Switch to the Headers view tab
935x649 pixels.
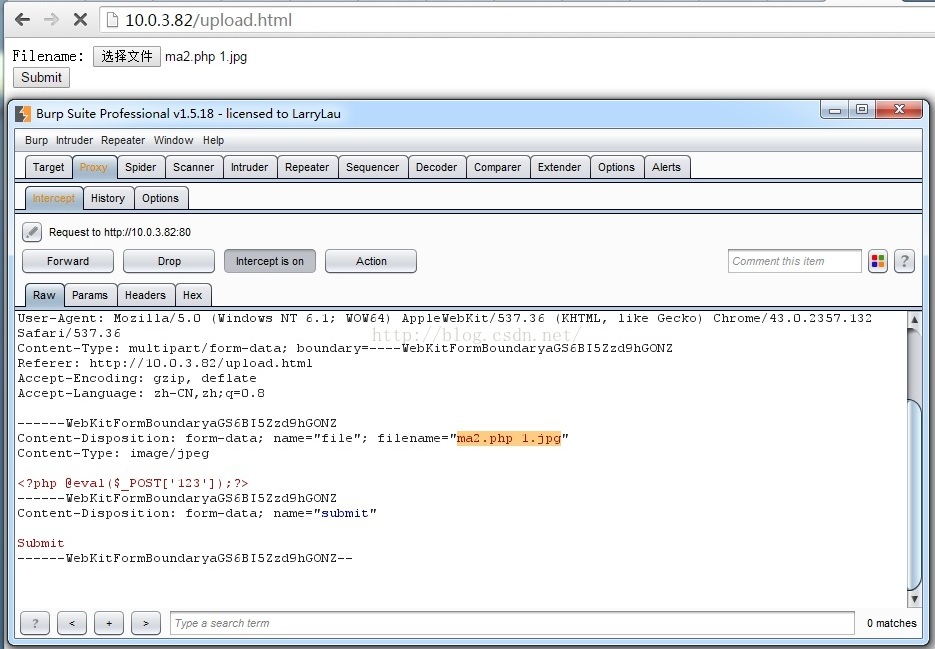(x=145, y=295)
